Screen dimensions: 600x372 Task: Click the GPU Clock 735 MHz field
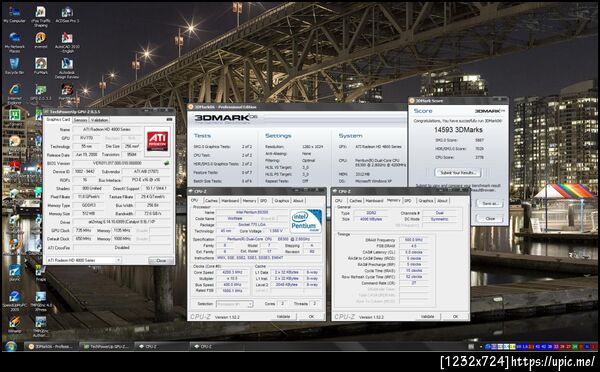82,230
